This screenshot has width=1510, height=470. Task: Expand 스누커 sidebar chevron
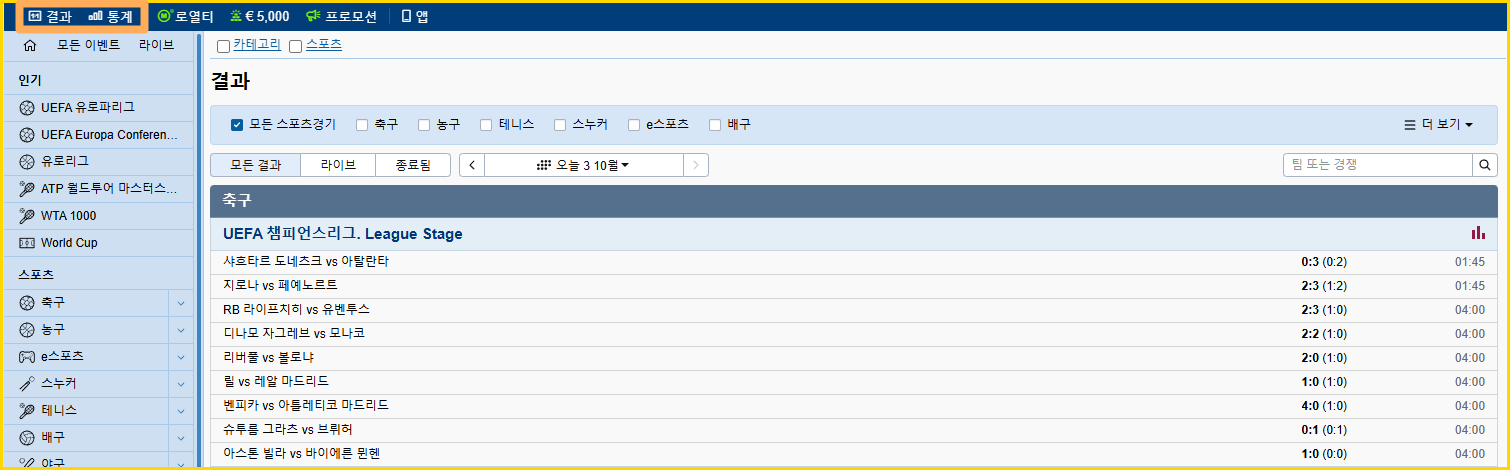click(181, 383)
